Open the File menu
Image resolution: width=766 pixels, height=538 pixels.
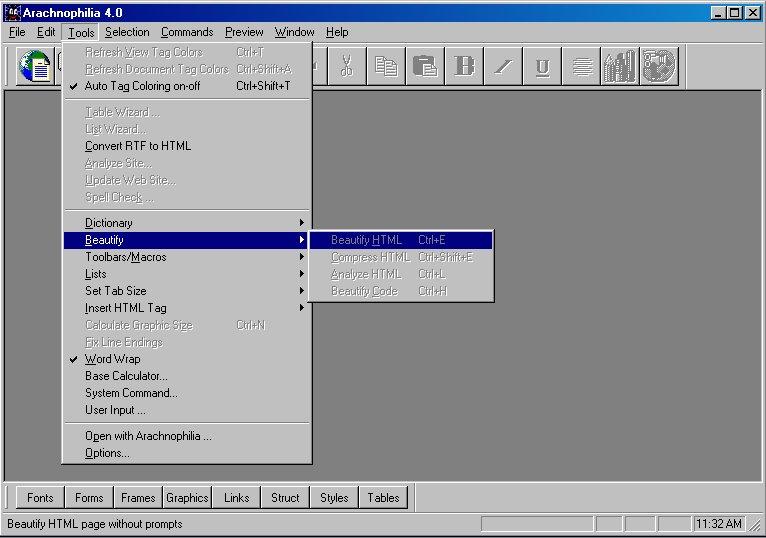click(x=17, y=32)
